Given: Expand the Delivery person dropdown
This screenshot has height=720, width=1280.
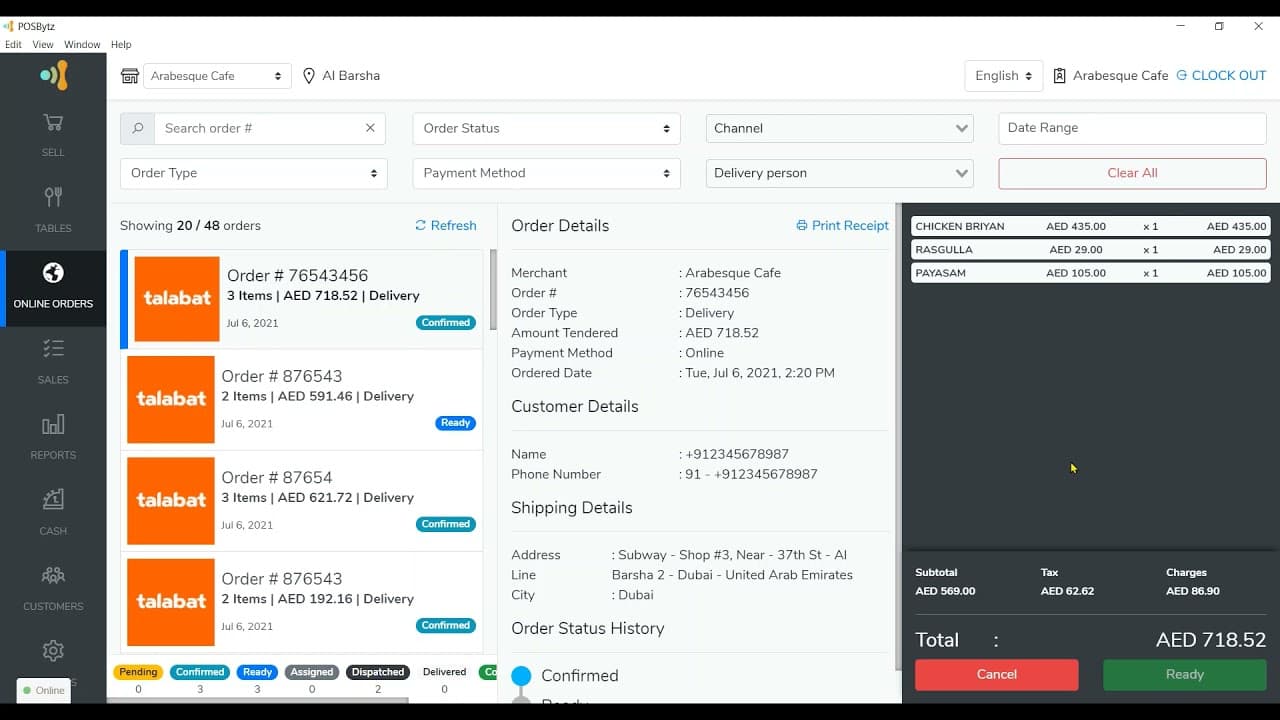Looking at the screenshot, I should pos(840,173).
